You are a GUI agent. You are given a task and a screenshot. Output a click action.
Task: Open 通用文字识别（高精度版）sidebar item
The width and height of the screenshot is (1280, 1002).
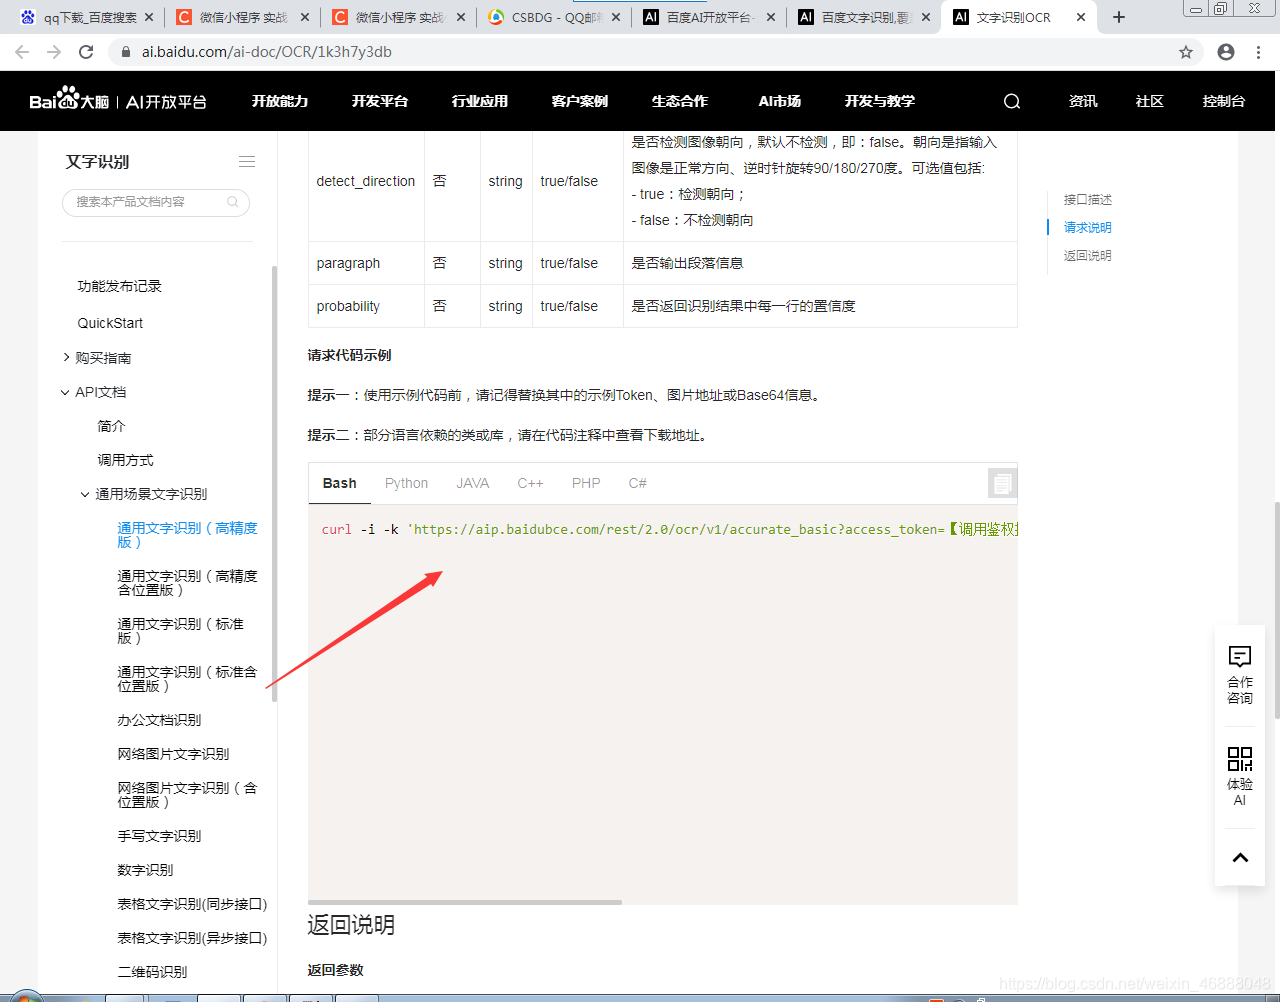(187, 535)
